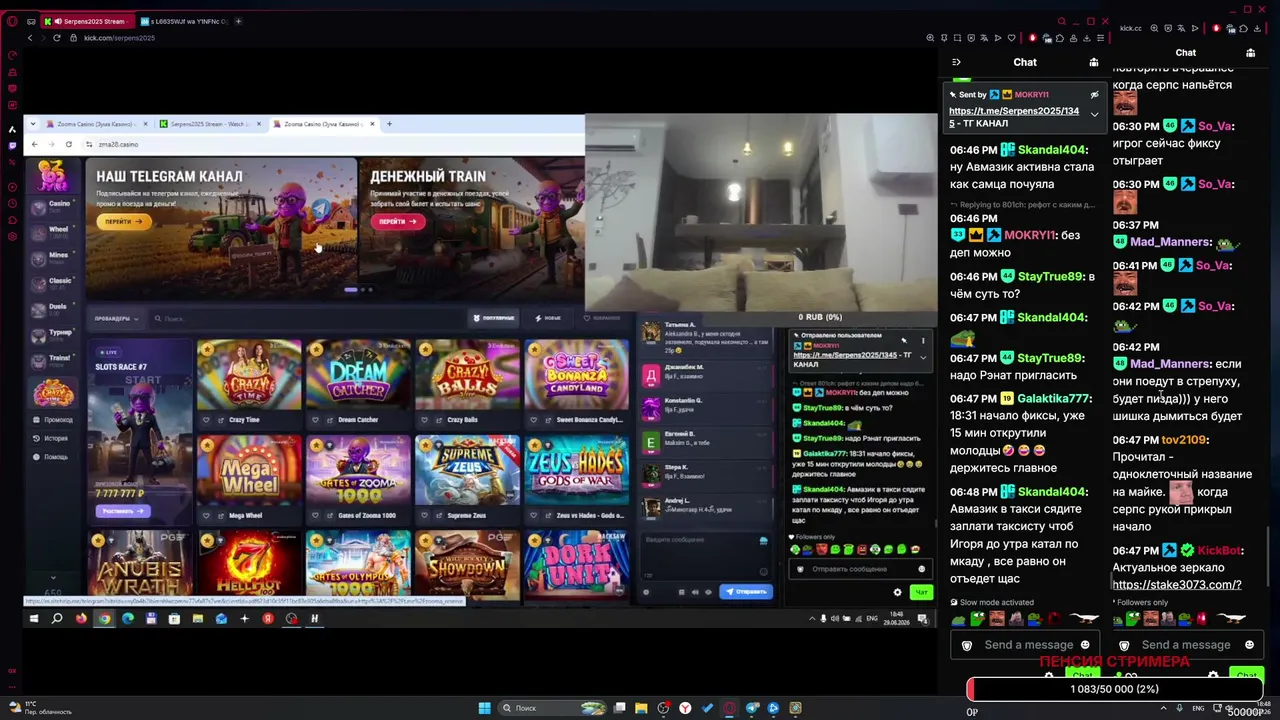
Task: Go back in the outer Opera browser
Action: (x=30, y=38)
